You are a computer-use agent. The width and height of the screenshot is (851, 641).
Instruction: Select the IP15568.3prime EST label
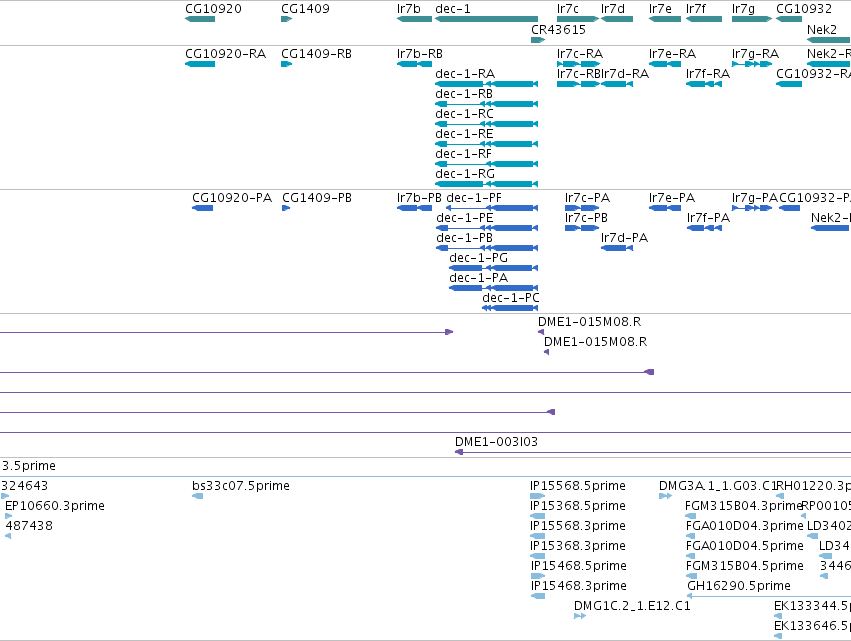click(578, 526)
